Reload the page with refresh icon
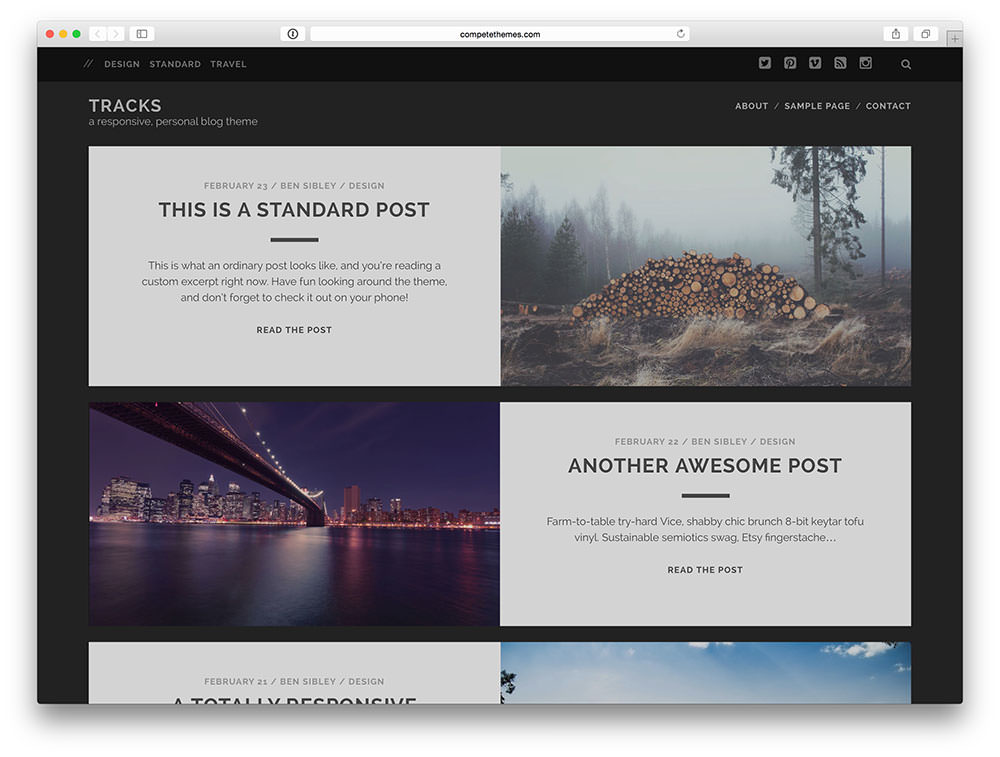Screen dimensions: 1000x757 click(x=680, y=34)
